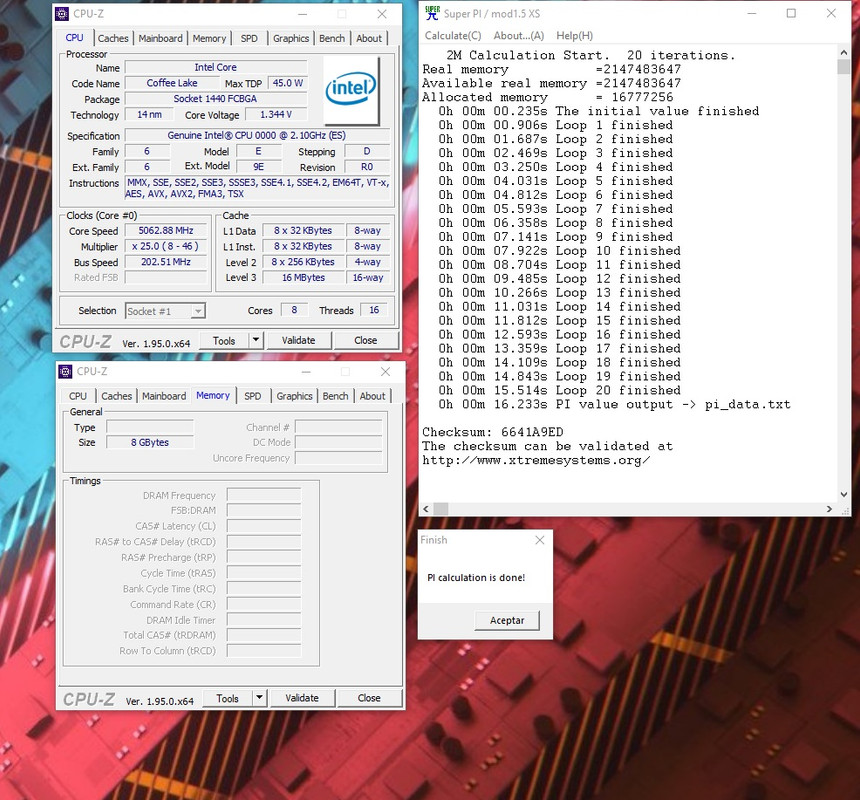Select the Memory tab in bottom CPU-Z window
Viewport: 860px width, 800px height.
click(213, 395)
